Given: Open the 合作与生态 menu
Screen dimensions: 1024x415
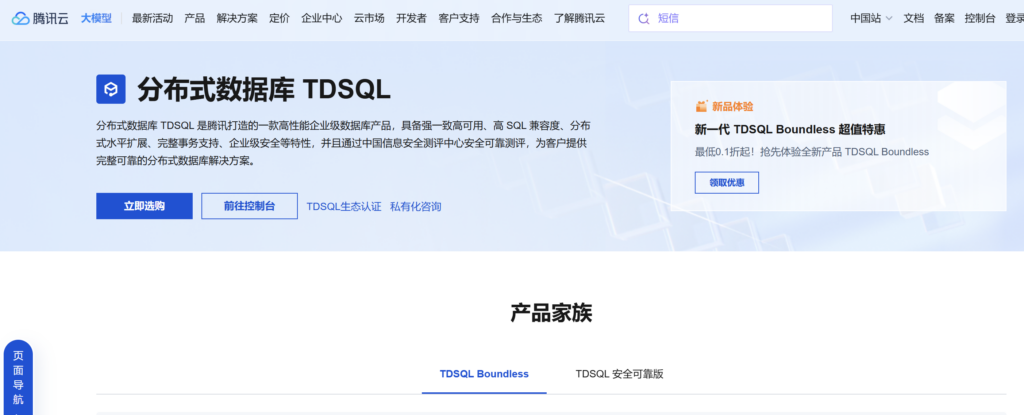Looking at the screenshot, I should 517,18.
